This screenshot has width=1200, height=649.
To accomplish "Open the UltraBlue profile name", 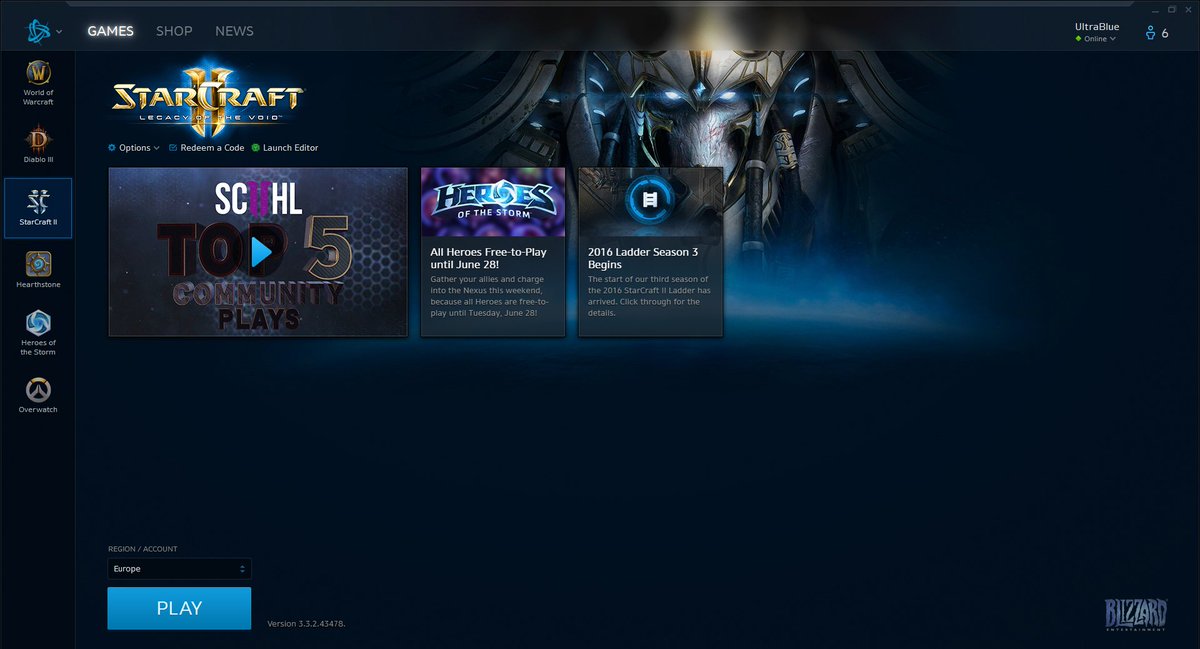I will click(x=1097, y=27).
